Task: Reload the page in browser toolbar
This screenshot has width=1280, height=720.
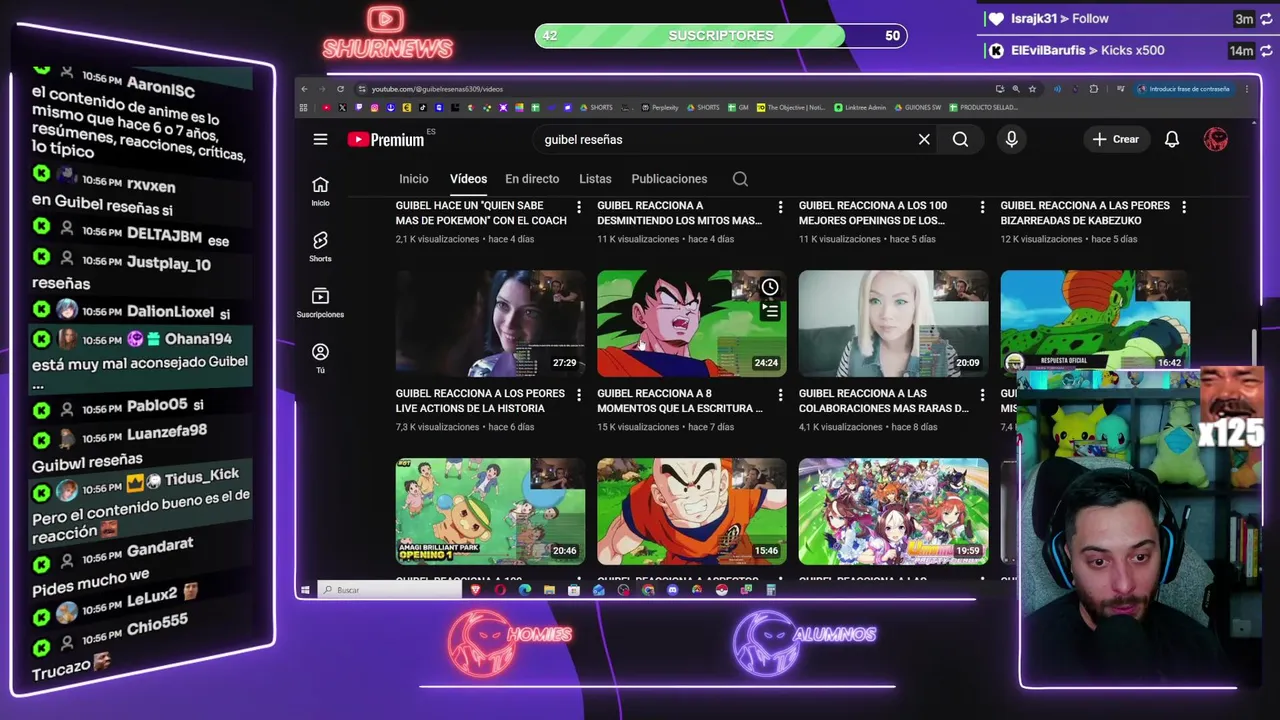Action: pyautogui.click(x=340, y=89)
